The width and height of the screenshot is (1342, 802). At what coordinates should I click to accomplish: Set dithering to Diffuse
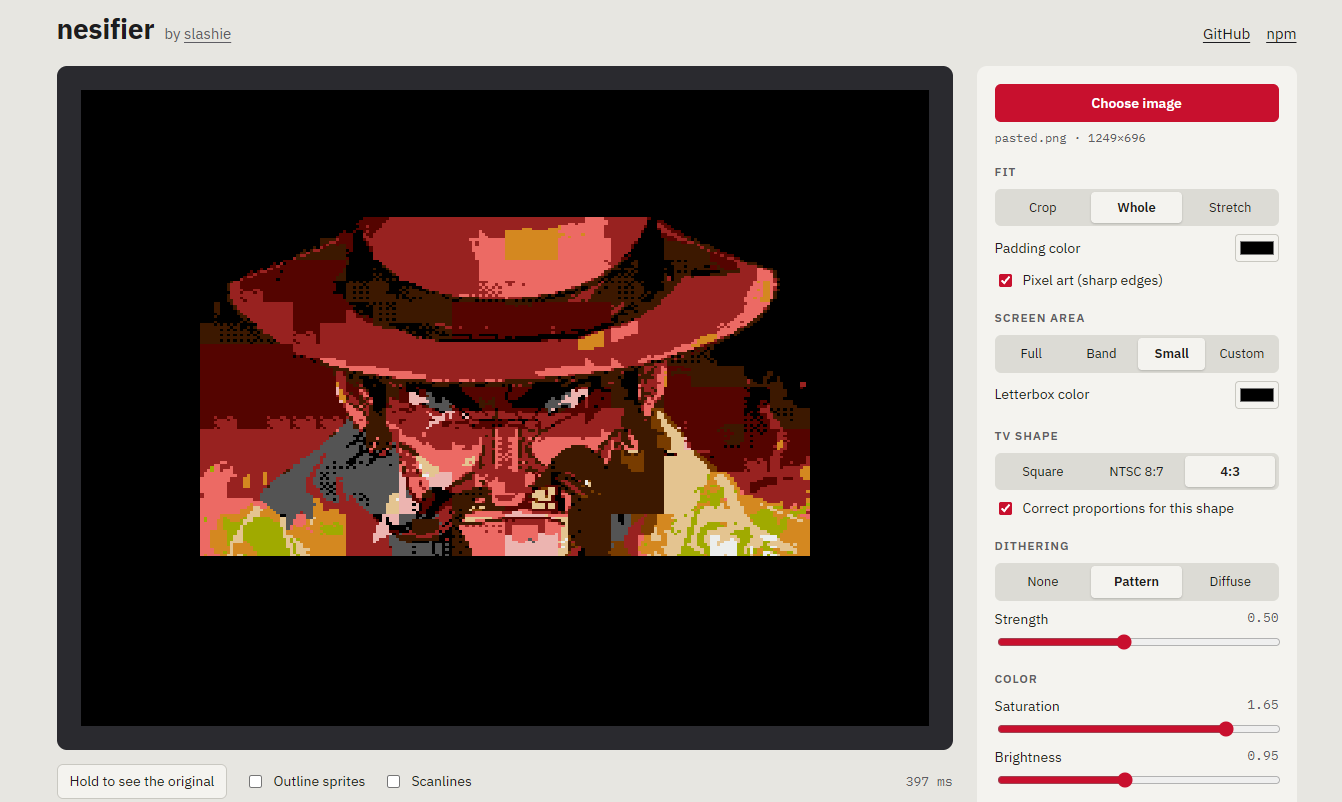click(x=1229, y=582)
